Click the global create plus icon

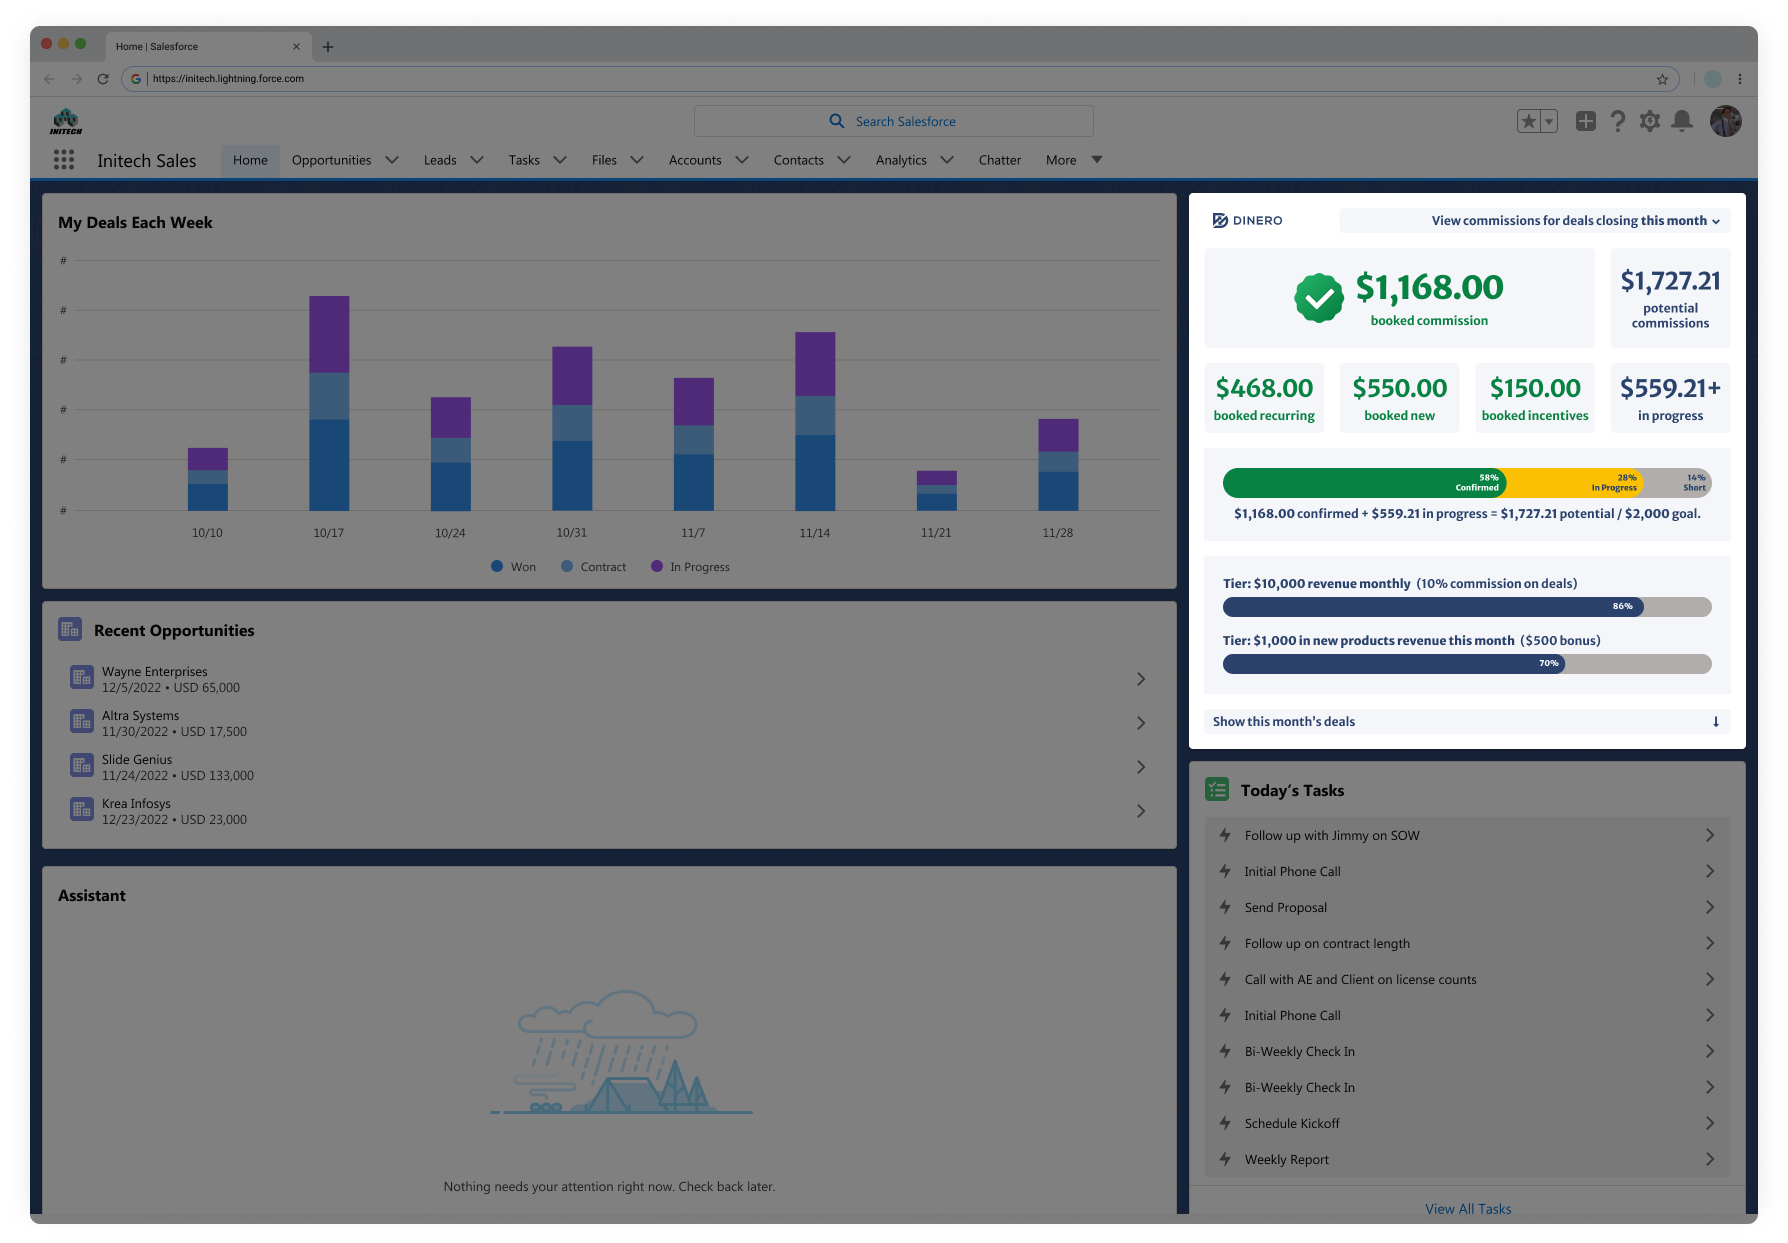click(1586, 121)
